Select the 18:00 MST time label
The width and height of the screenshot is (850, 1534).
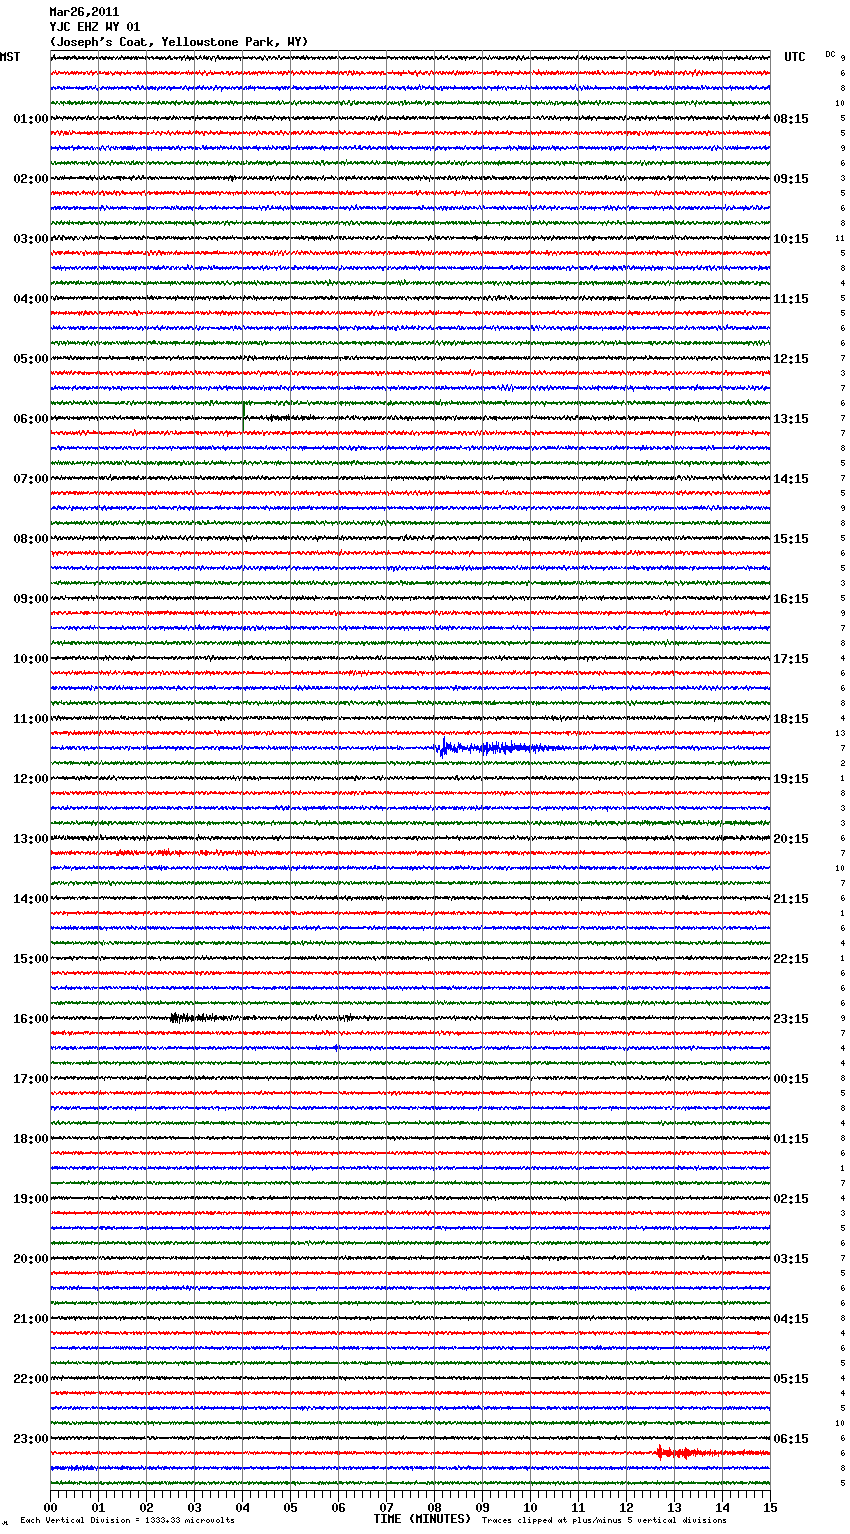31,1139
